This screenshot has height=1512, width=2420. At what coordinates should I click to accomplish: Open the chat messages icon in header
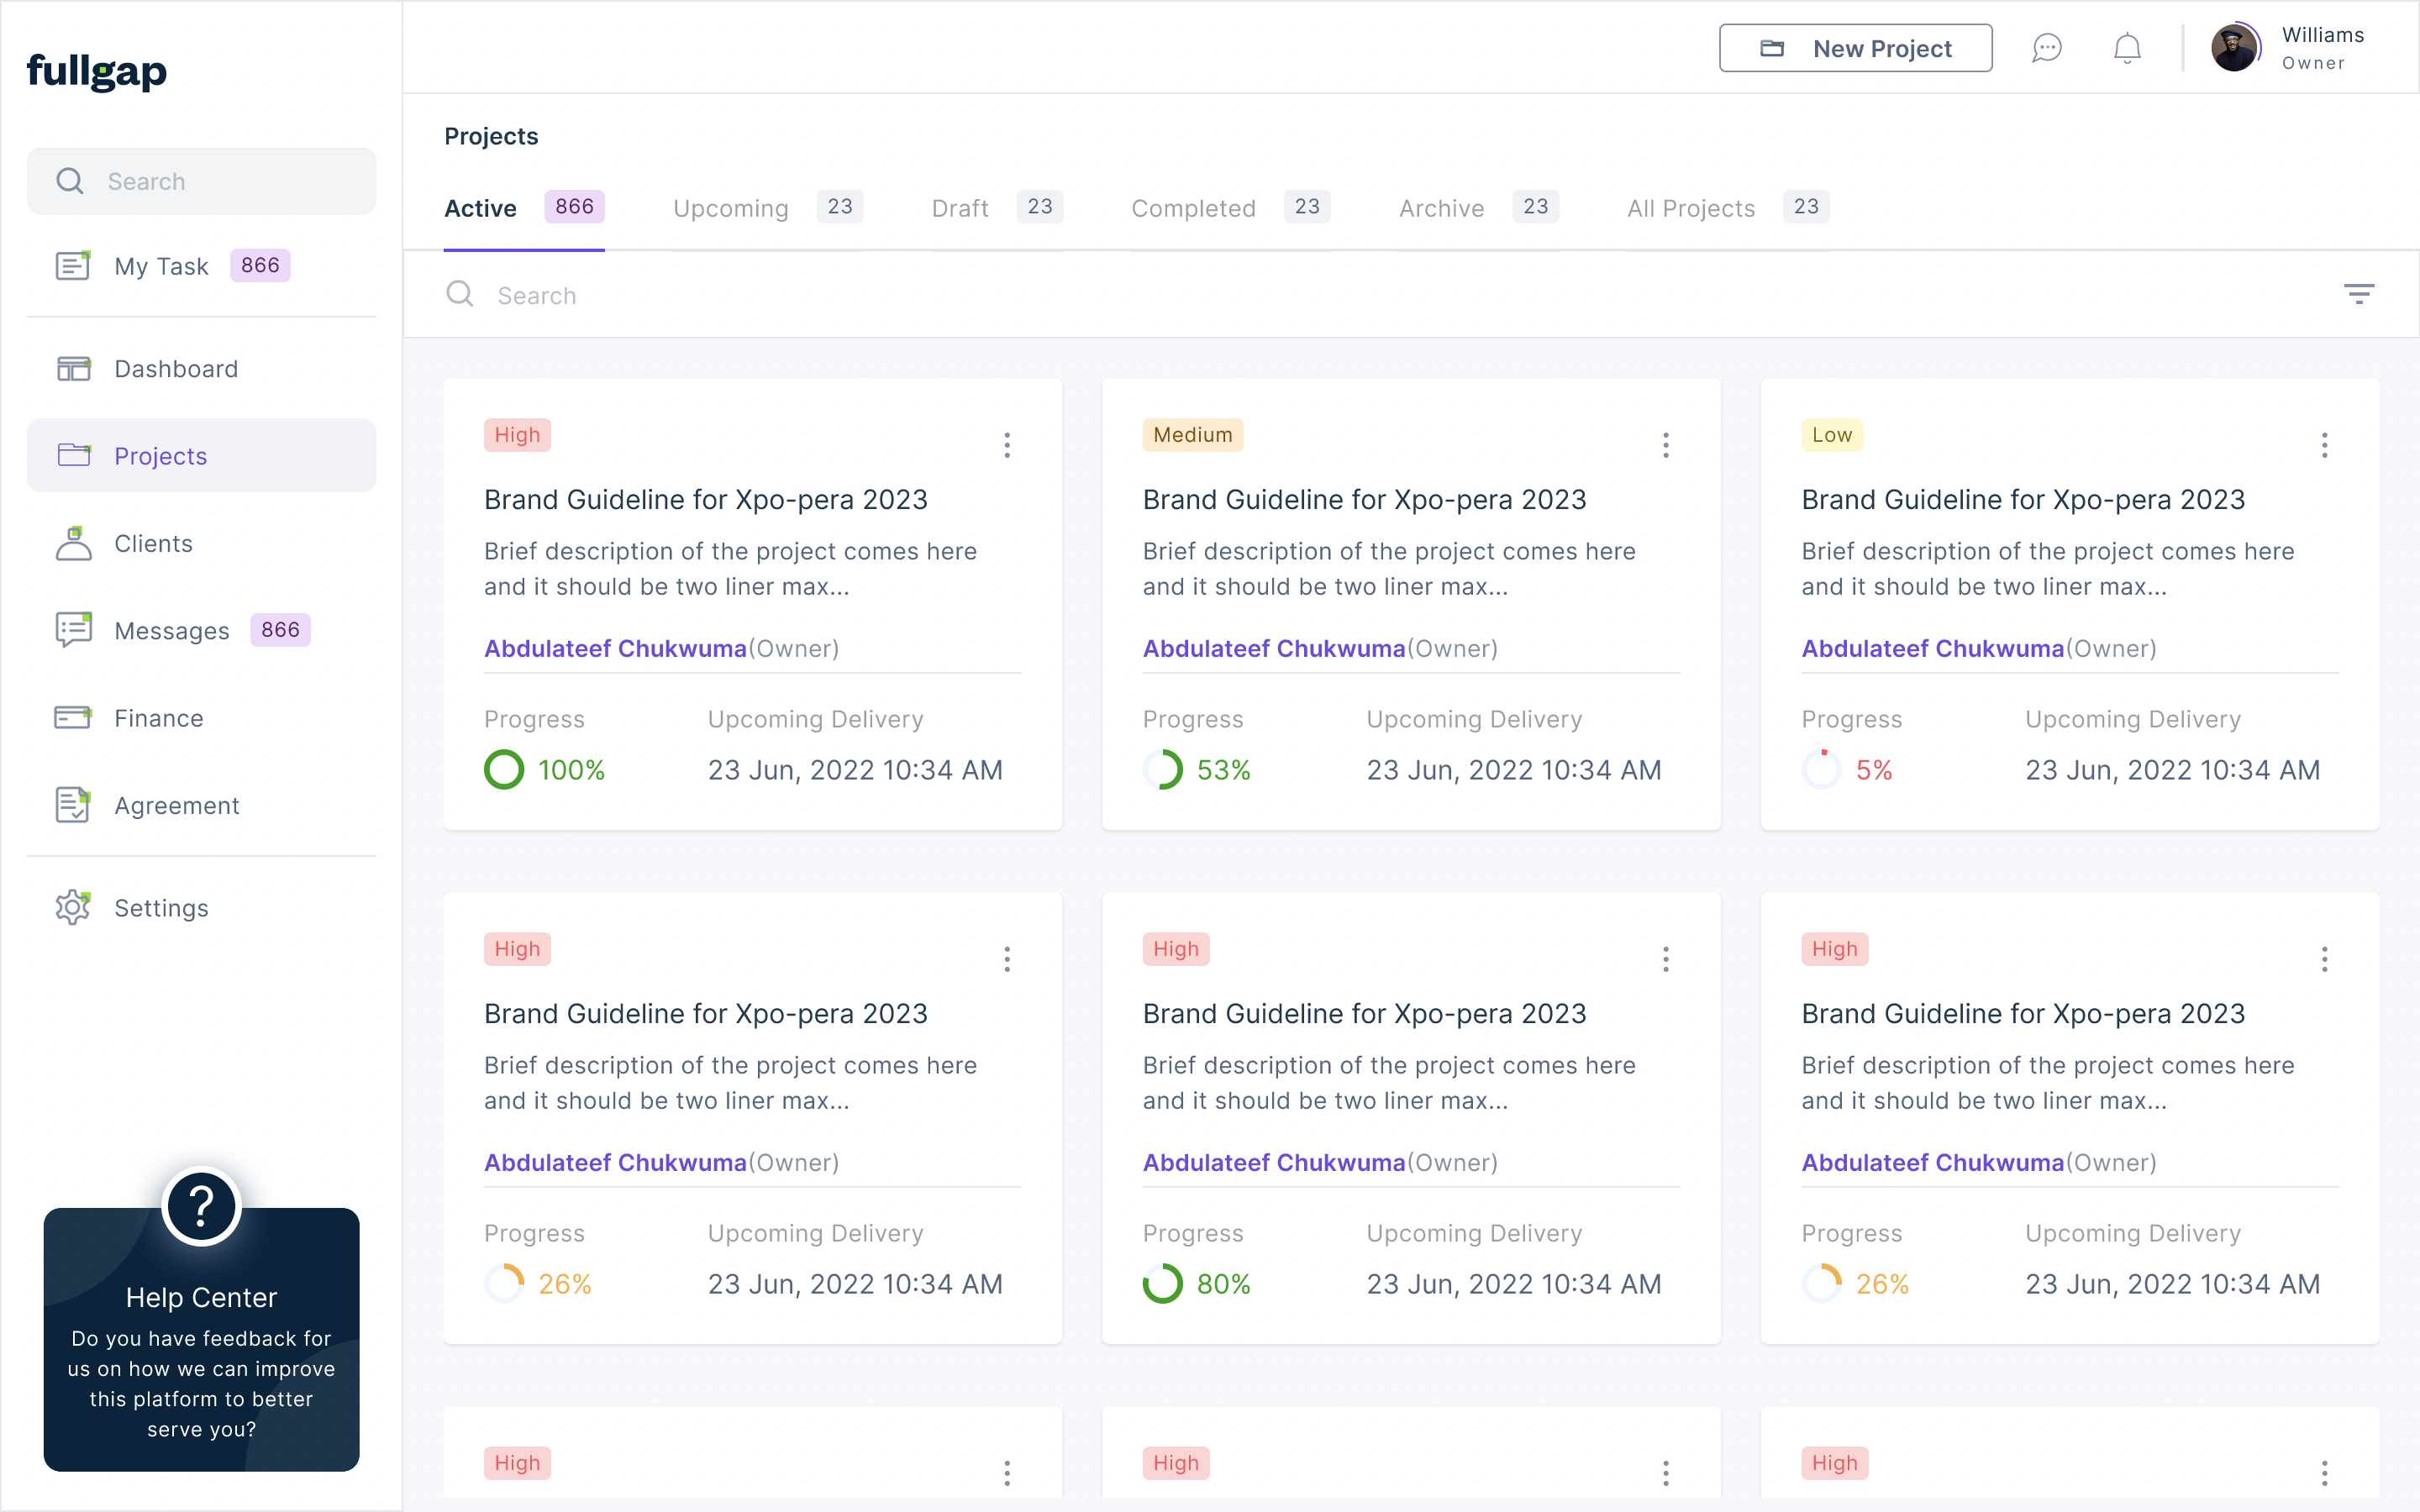point(2047,48)
